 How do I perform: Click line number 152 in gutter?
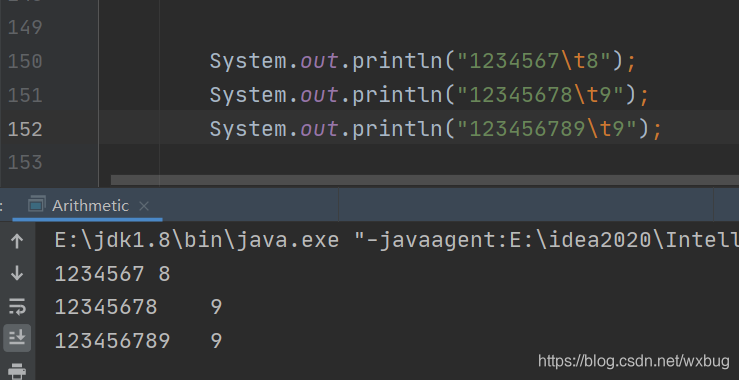coord(25,129)
